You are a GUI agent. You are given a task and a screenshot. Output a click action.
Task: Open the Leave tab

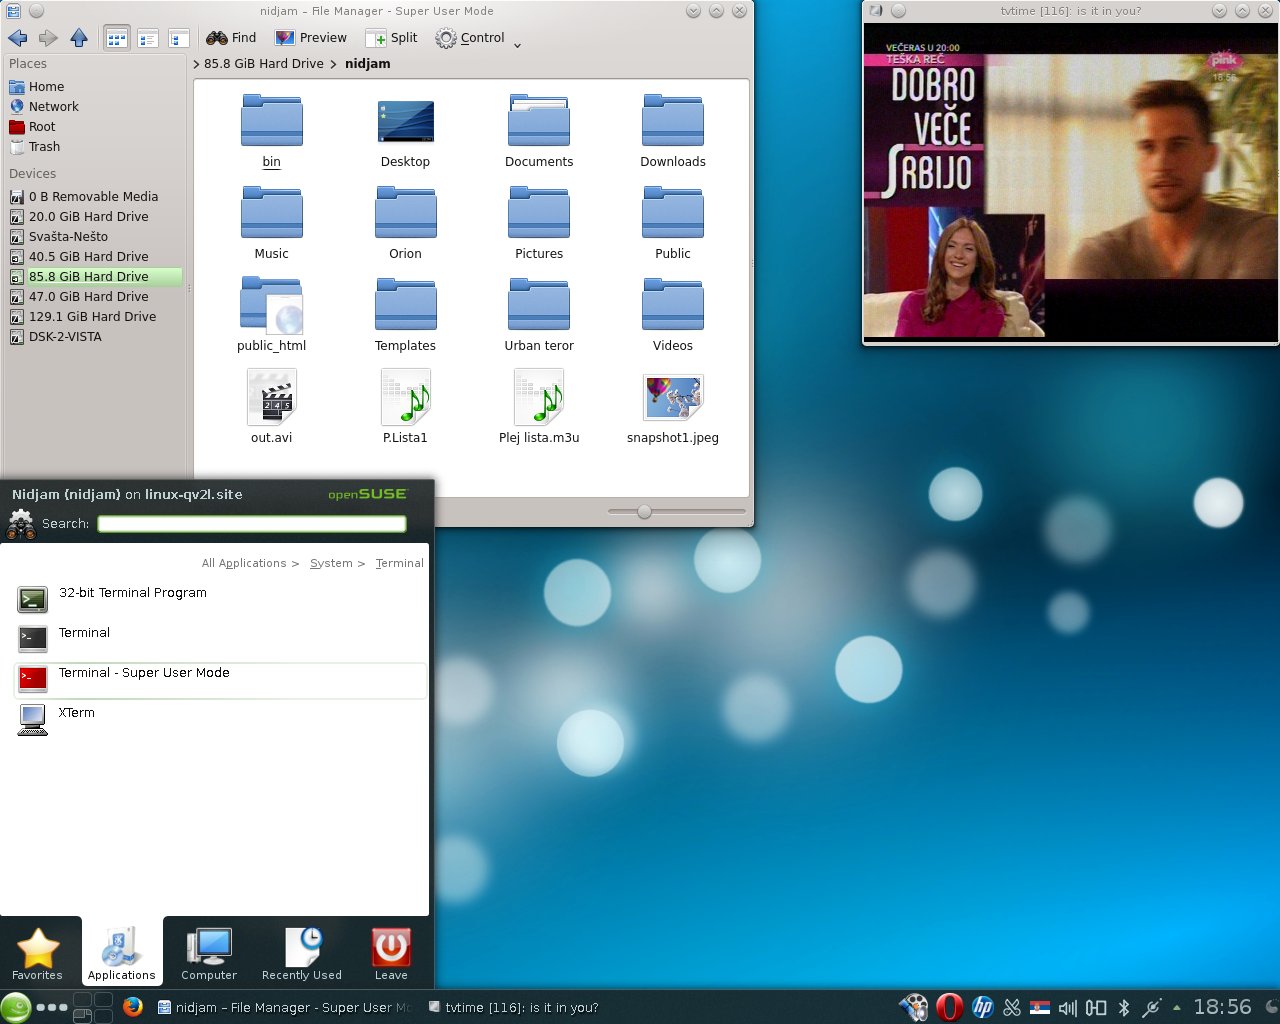pyautogui.click(x=391, y=954)
